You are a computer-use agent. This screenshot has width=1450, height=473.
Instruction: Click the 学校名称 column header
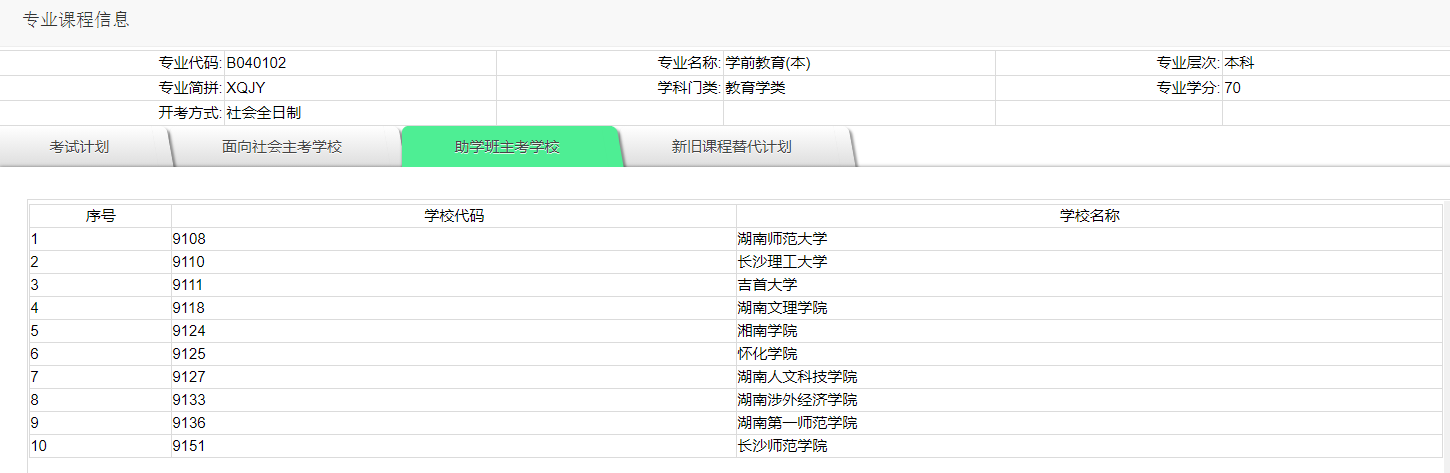[x=1089, y=216]
